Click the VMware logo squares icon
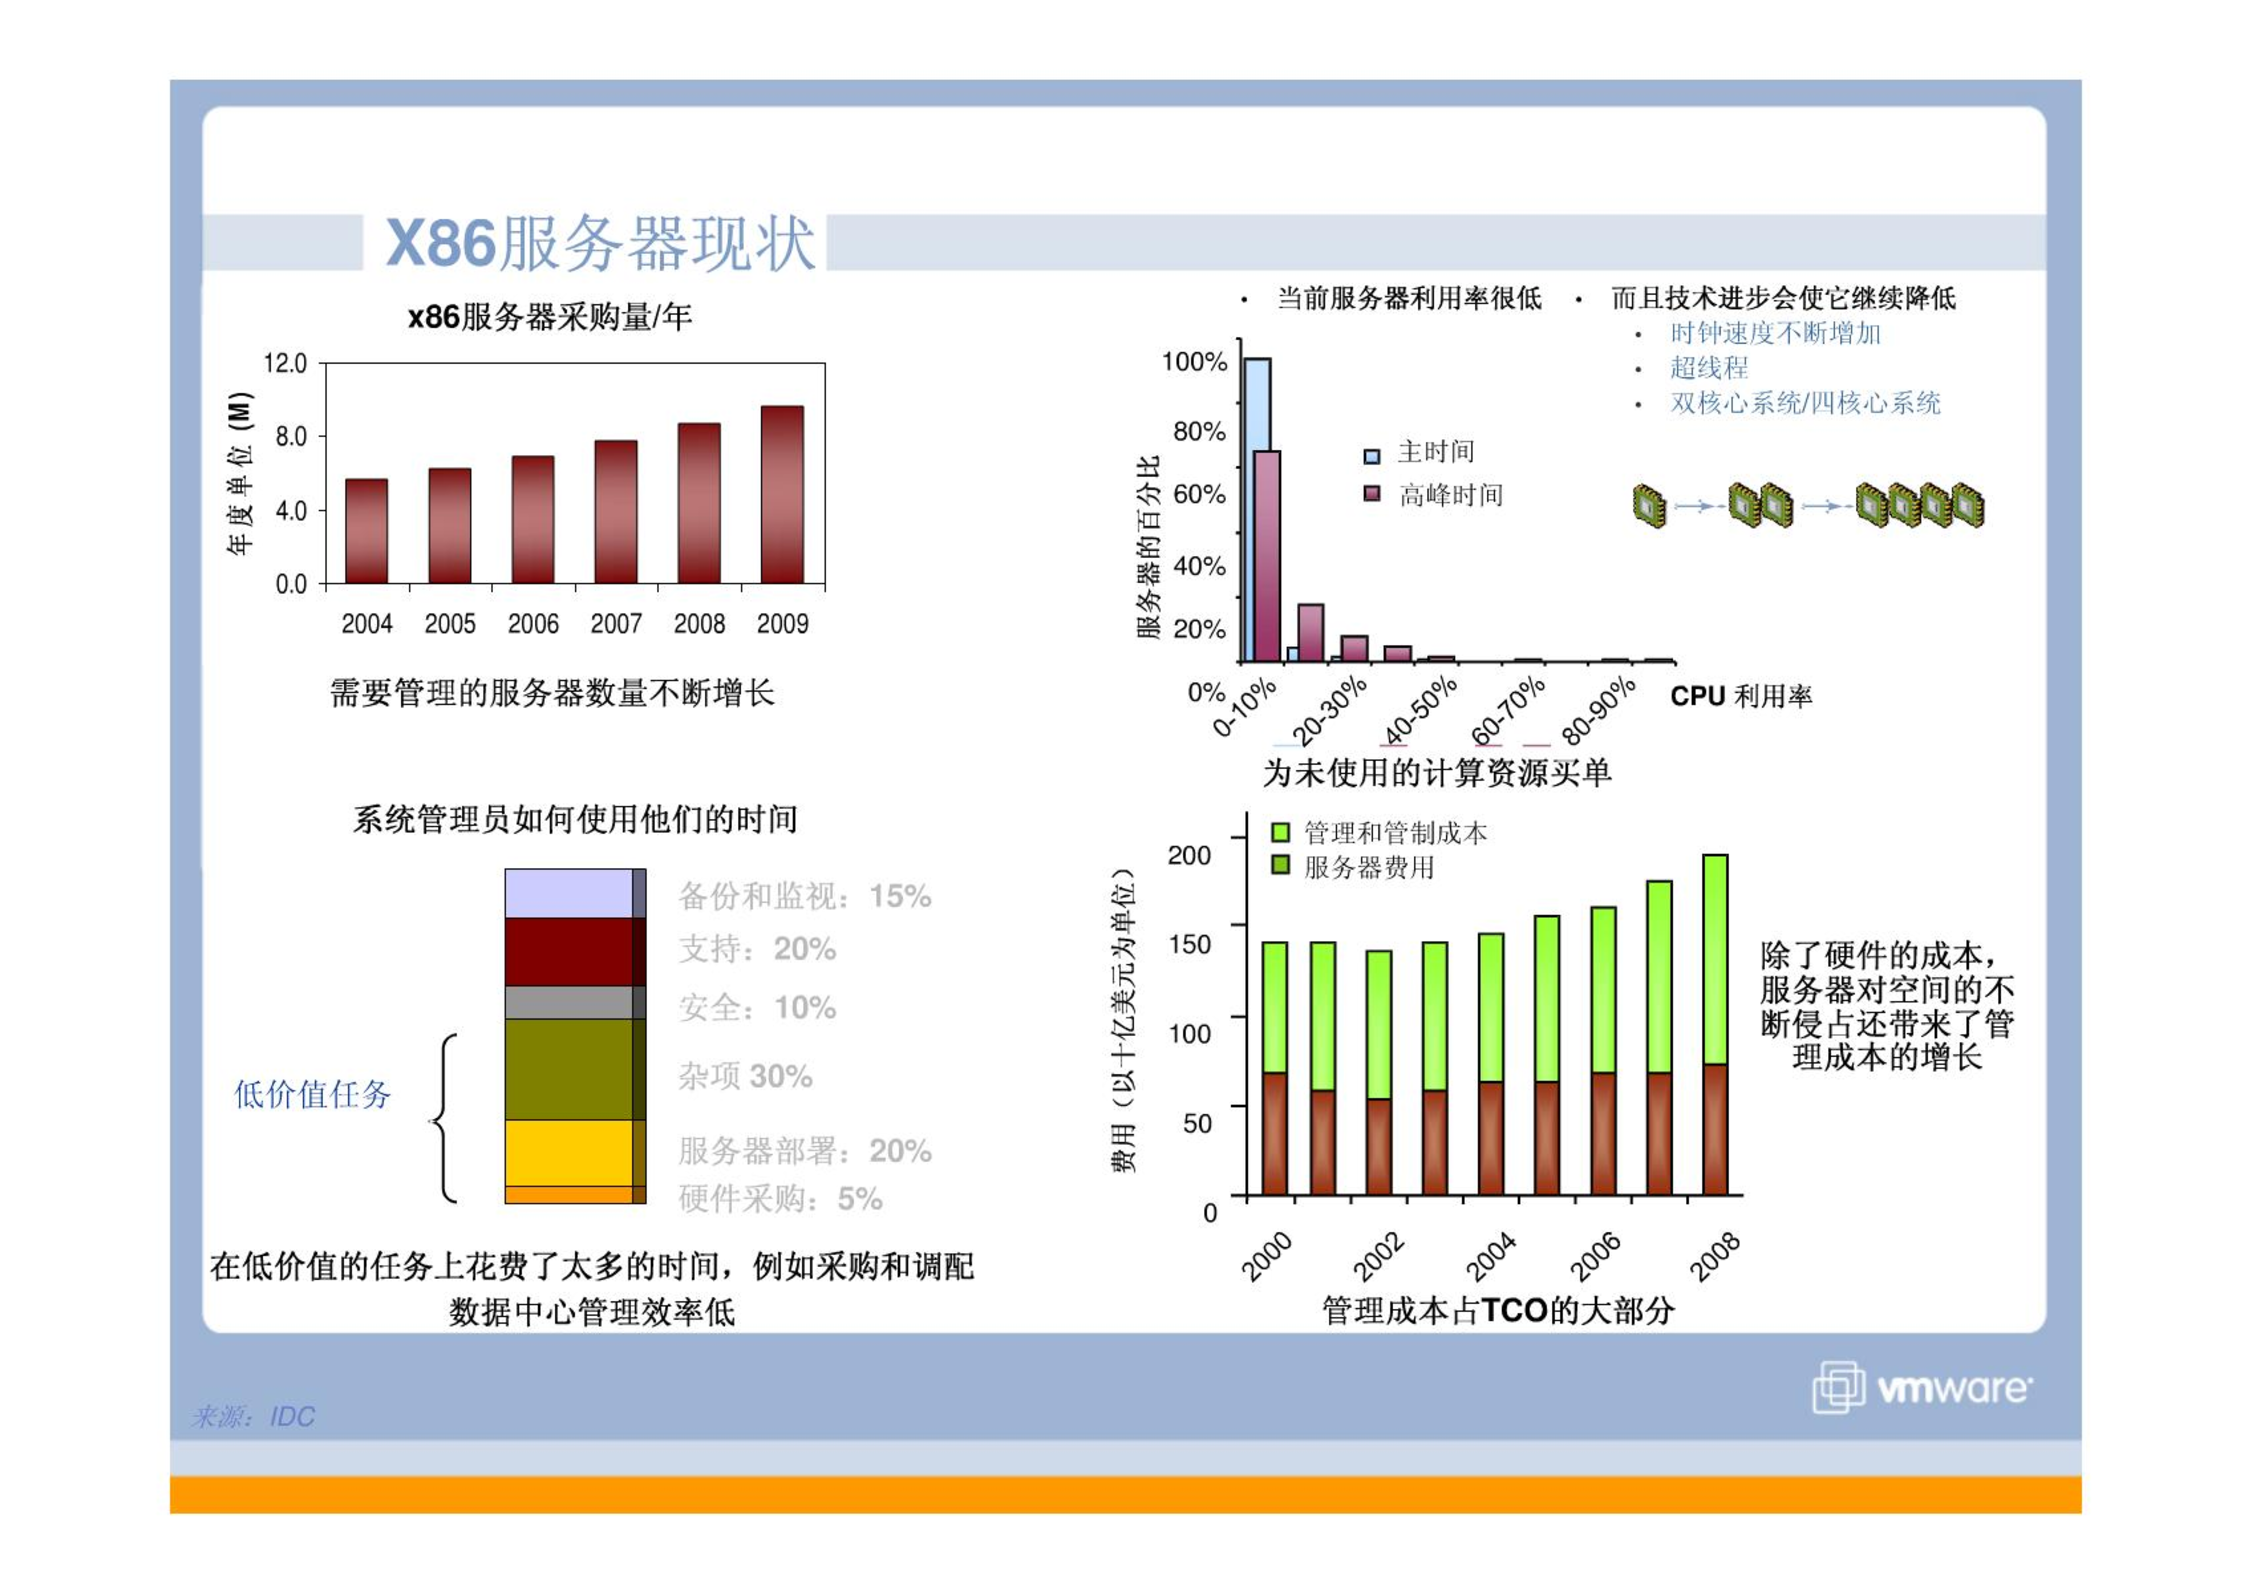The width and height of the screenshot is (2252, 1594). [1837, 1387]
